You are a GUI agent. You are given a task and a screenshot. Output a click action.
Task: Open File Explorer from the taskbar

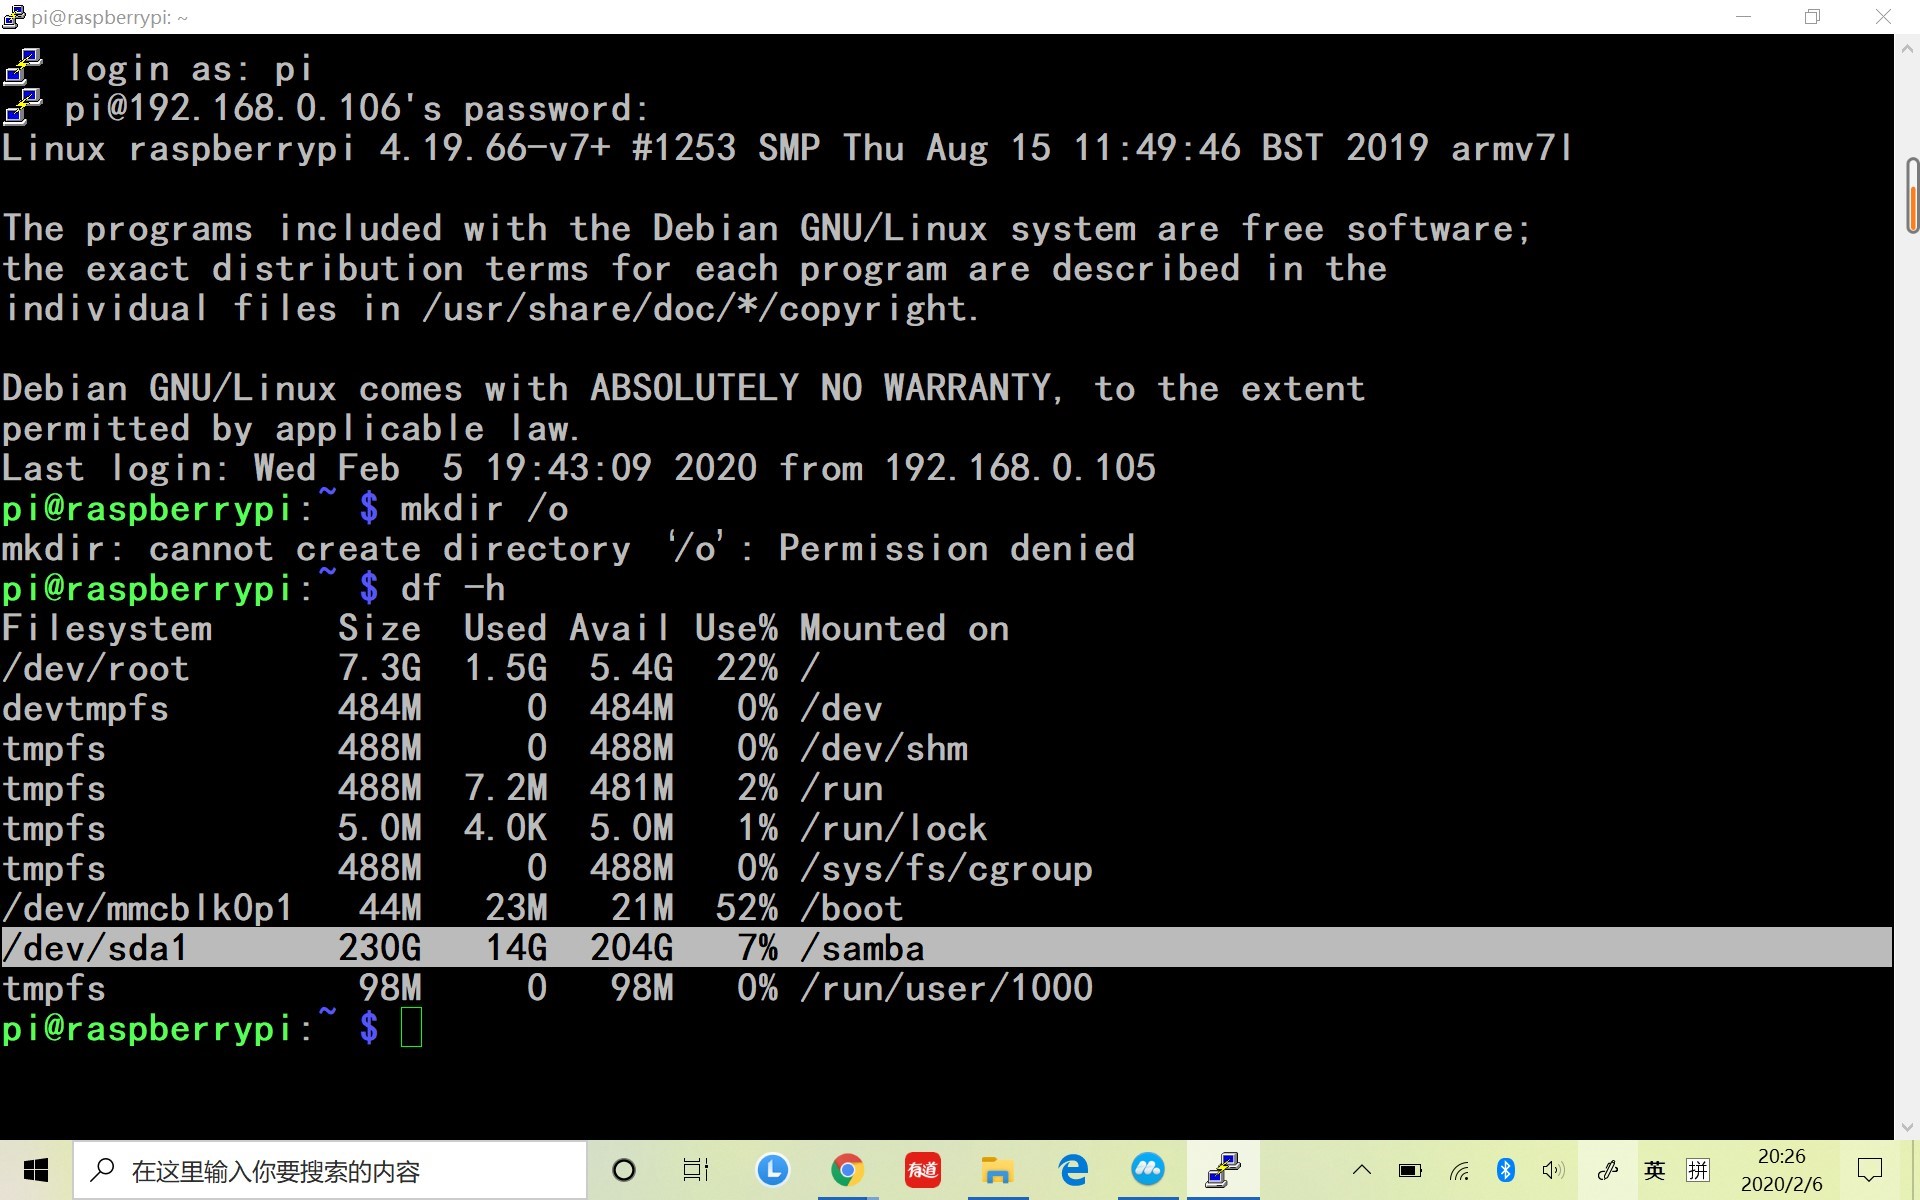pos(997,1170)
